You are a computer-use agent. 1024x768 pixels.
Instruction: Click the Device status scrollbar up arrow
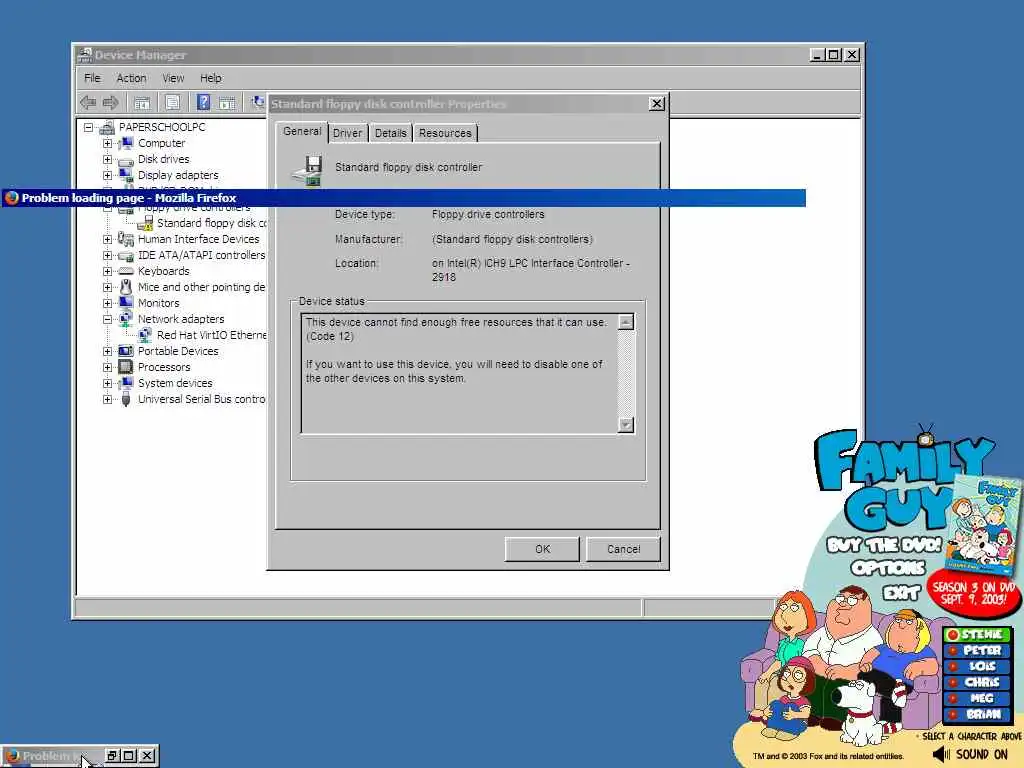pyautogui.click(x=626, y=322)
